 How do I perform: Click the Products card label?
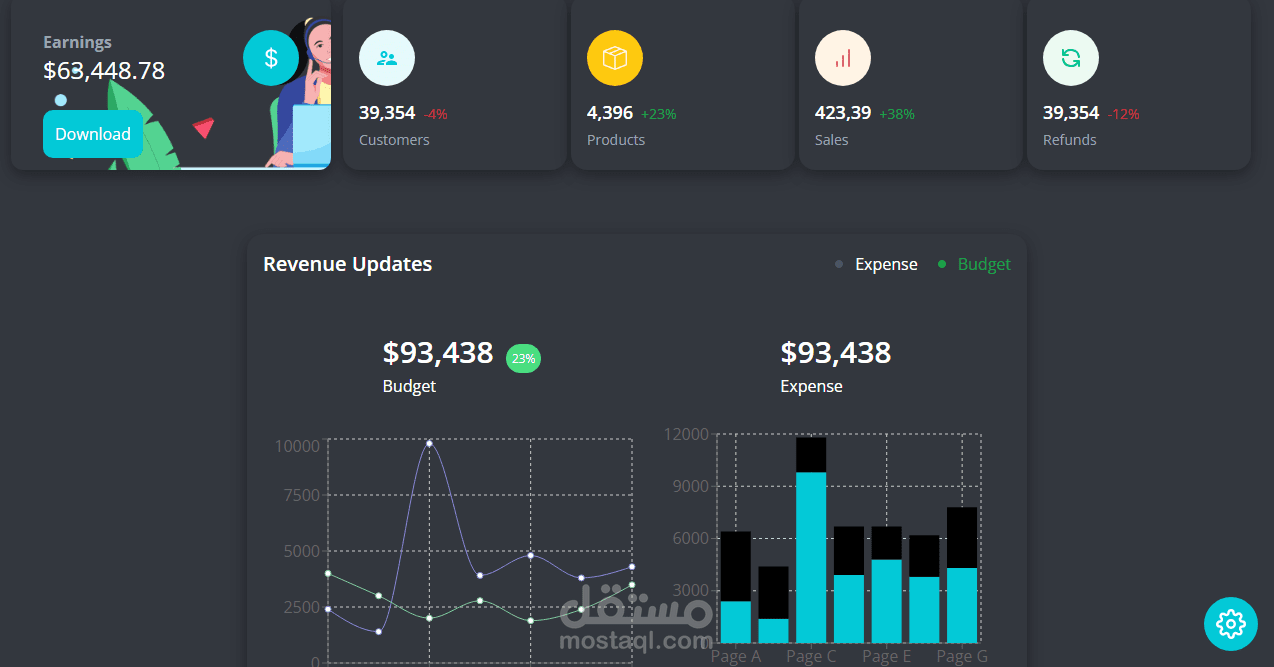pyautogui.click(x=616, y=140)
